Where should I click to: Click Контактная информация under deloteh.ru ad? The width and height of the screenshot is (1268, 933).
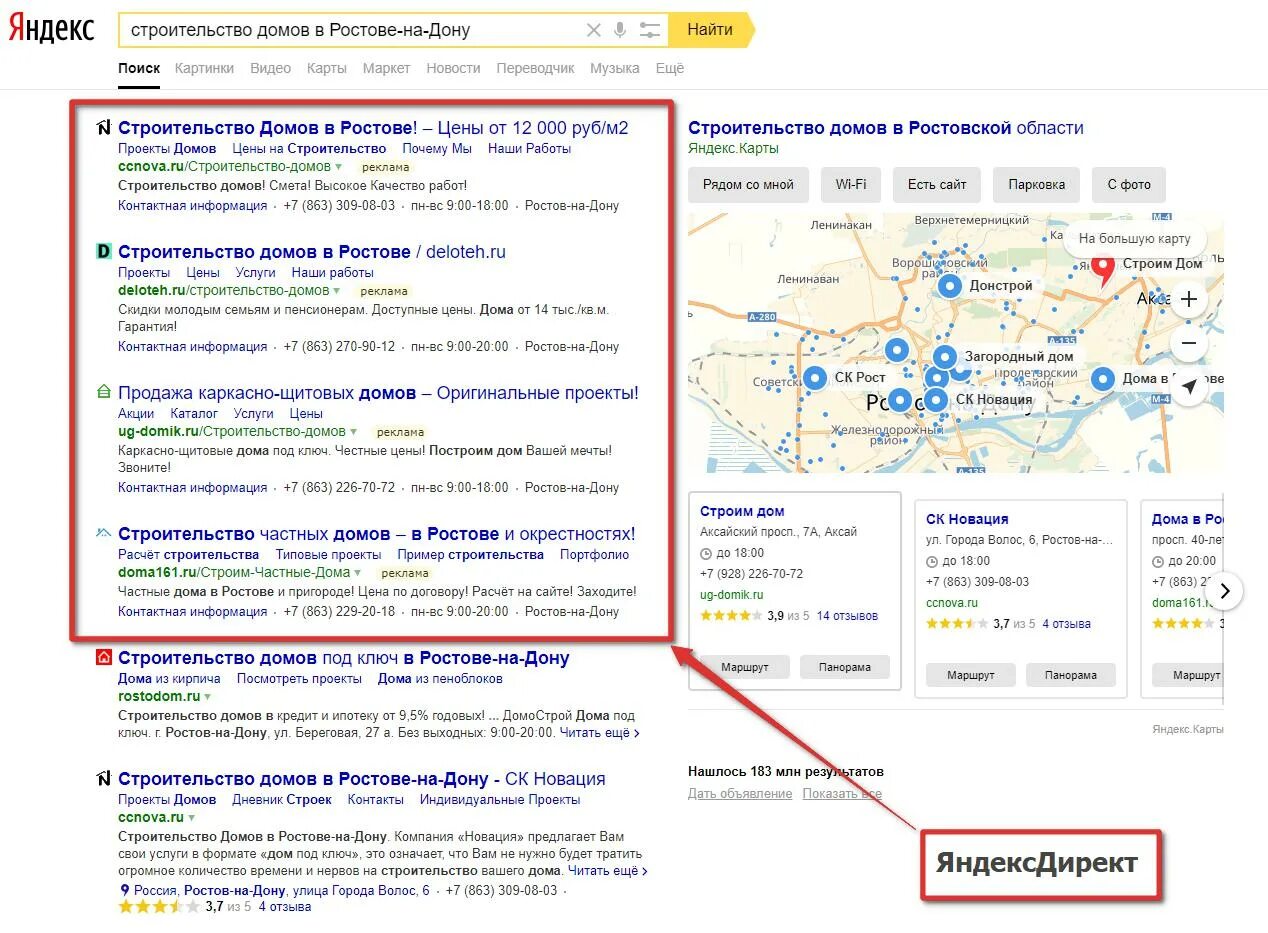click(x=193, y=347)
